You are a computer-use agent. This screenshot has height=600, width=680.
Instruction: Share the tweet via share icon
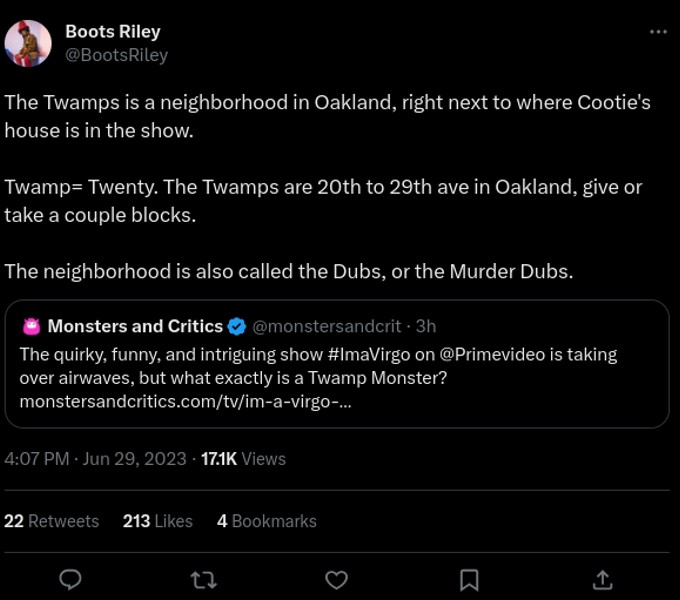pos(602,580)
